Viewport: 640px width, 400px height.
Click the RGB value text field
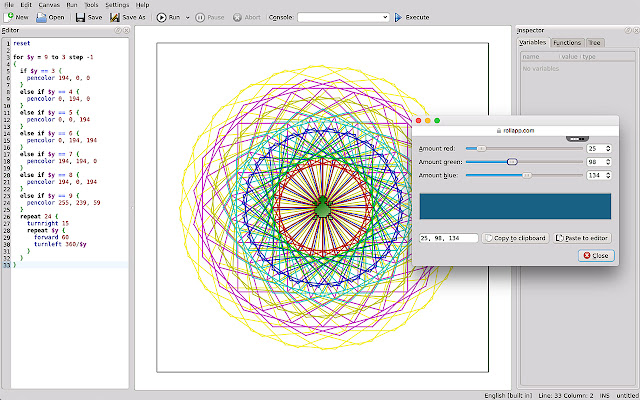(x=448, y=238)
